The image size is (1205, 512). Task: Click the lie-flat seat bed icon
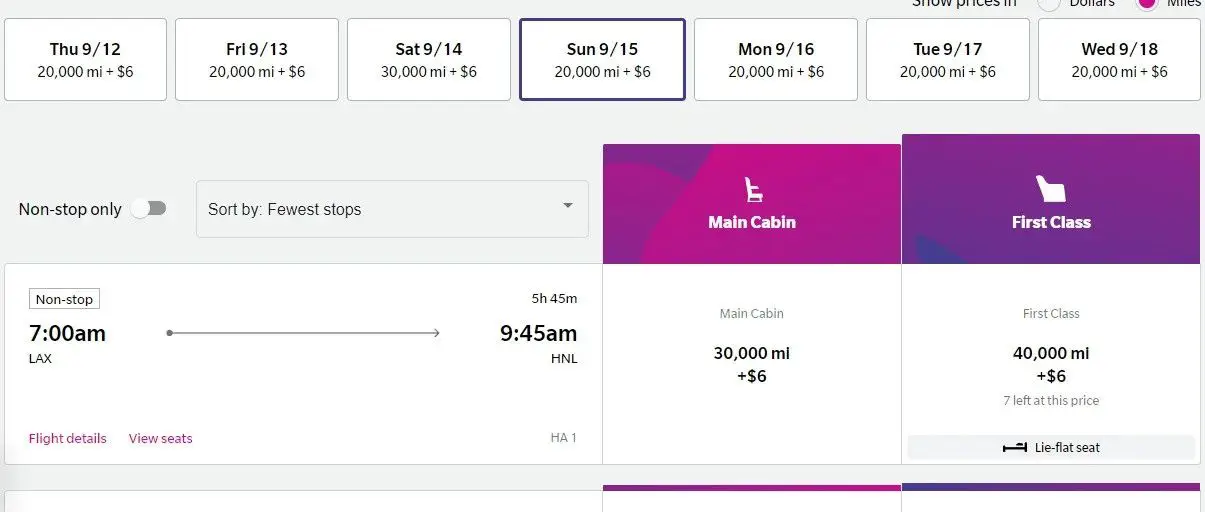(x=1014, y=448)
